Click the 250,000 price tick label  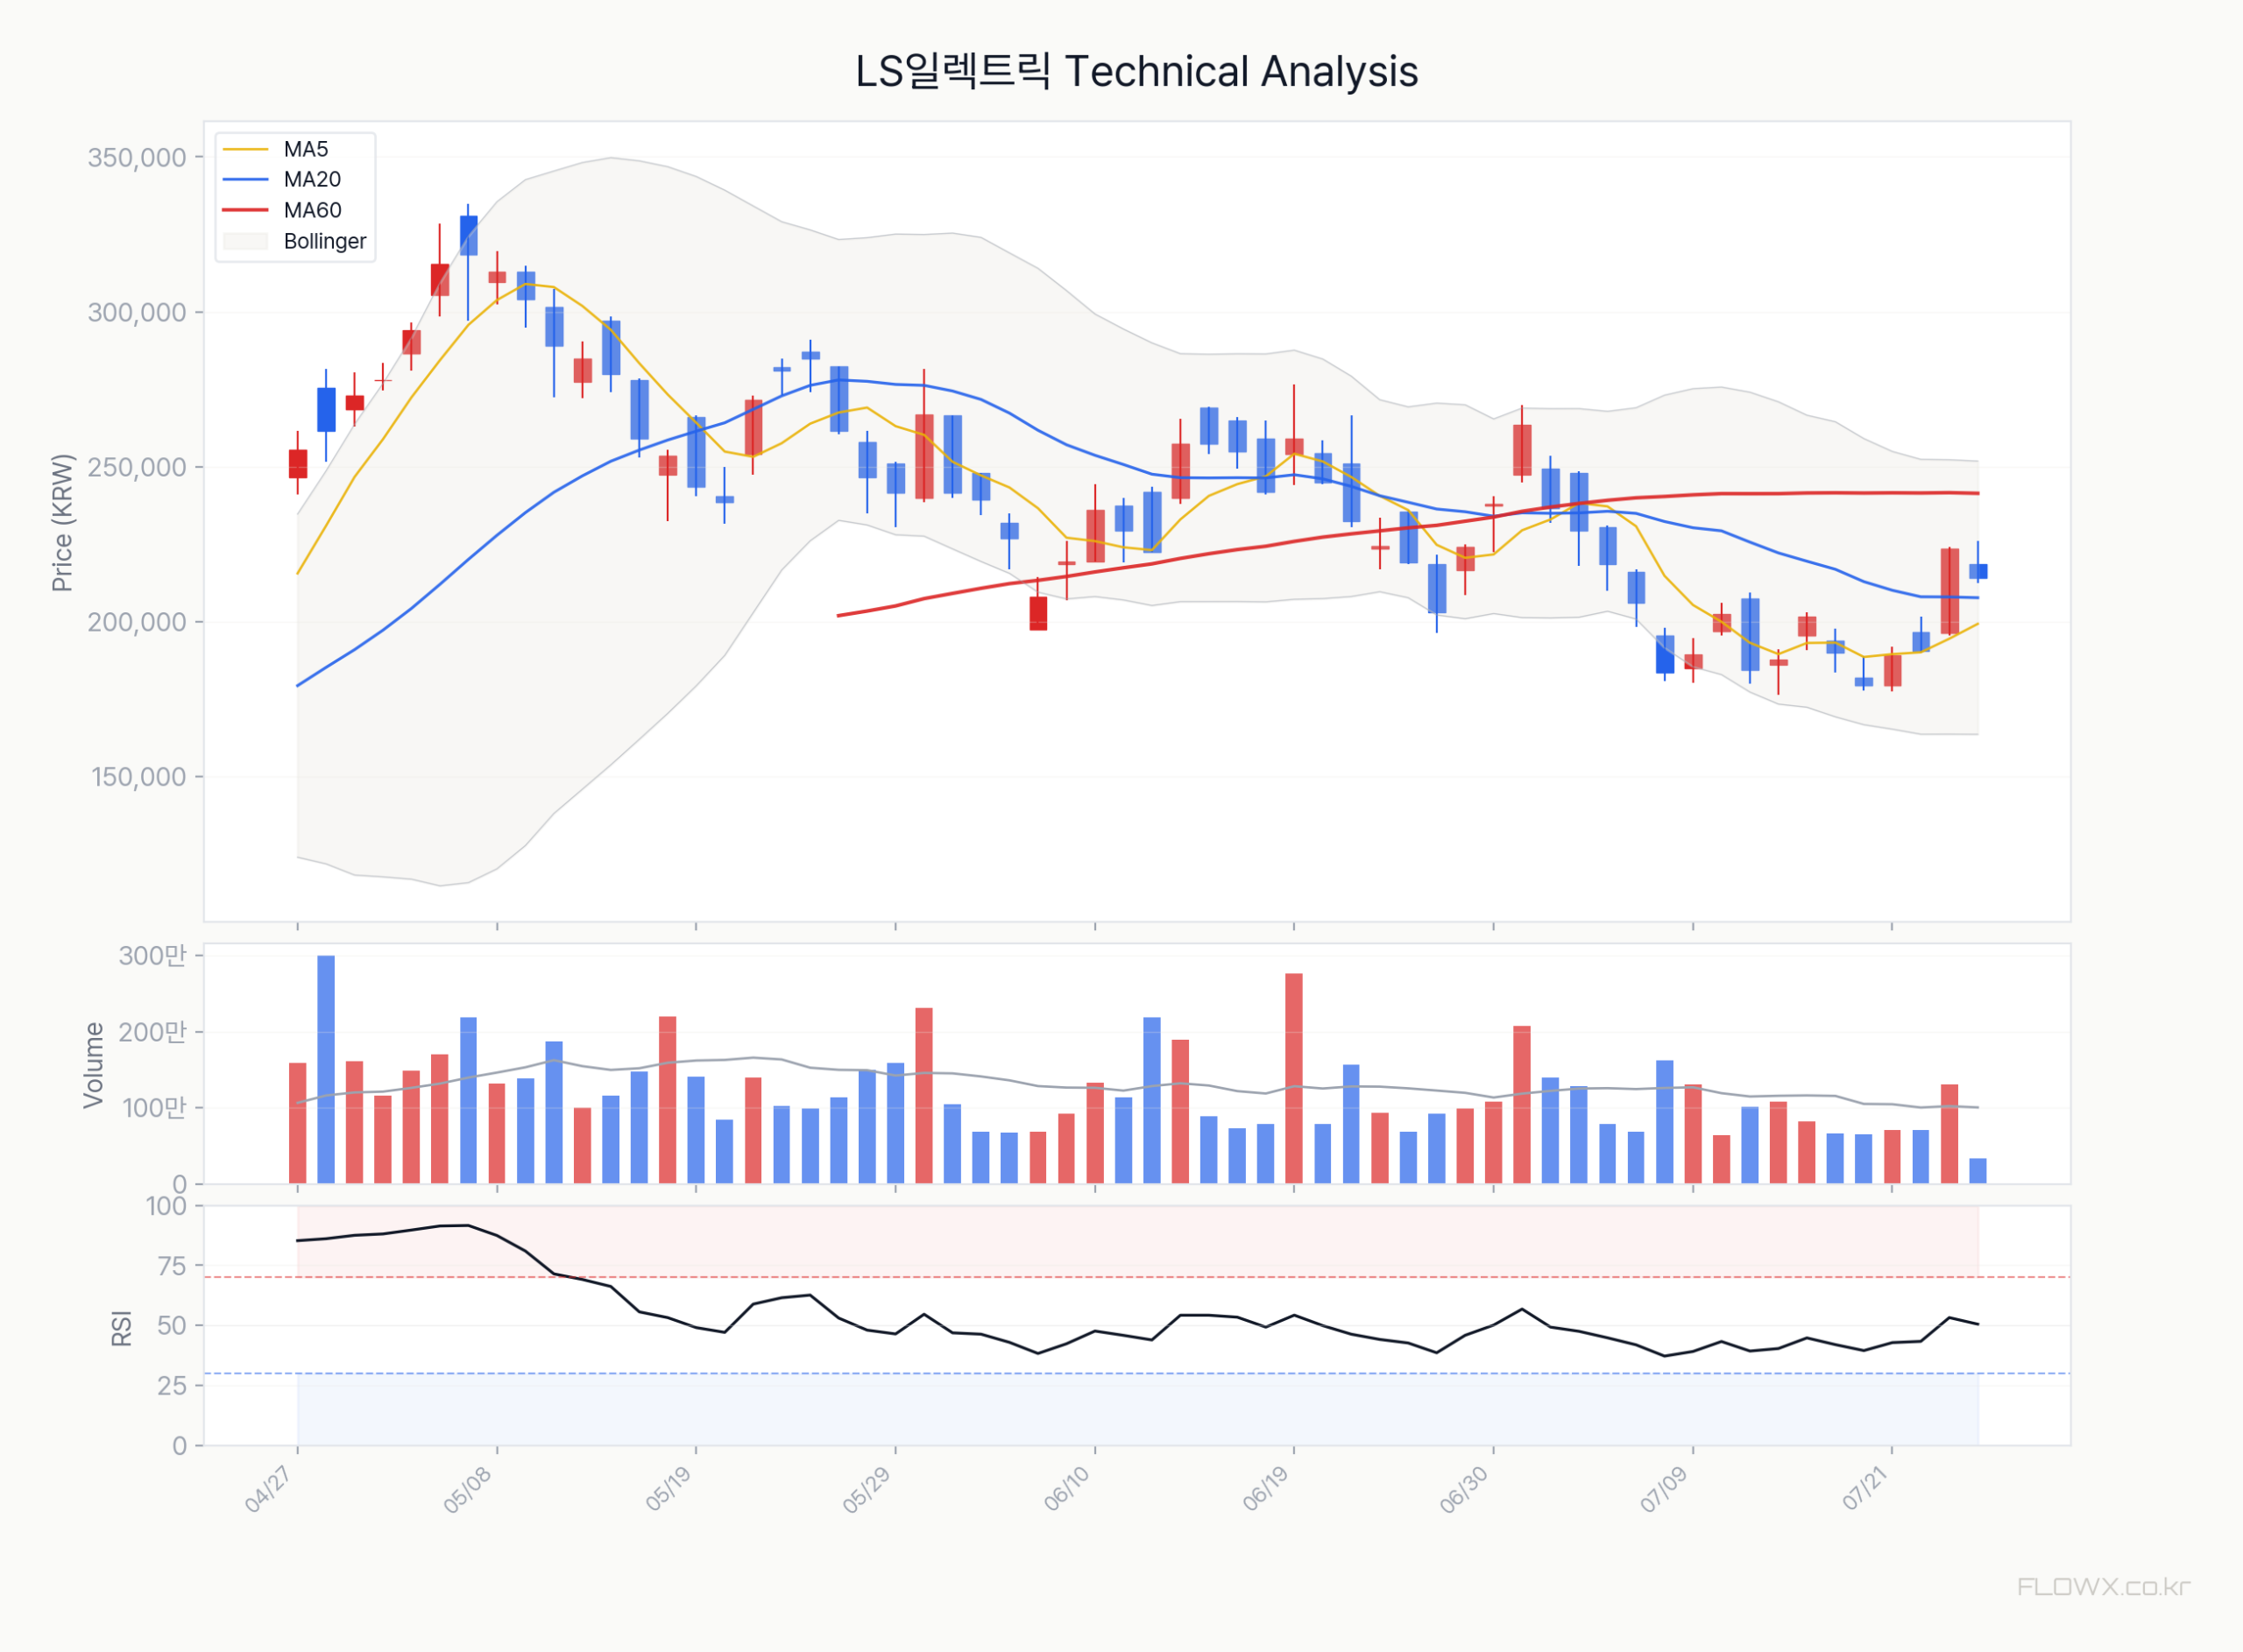click(137, 467)
